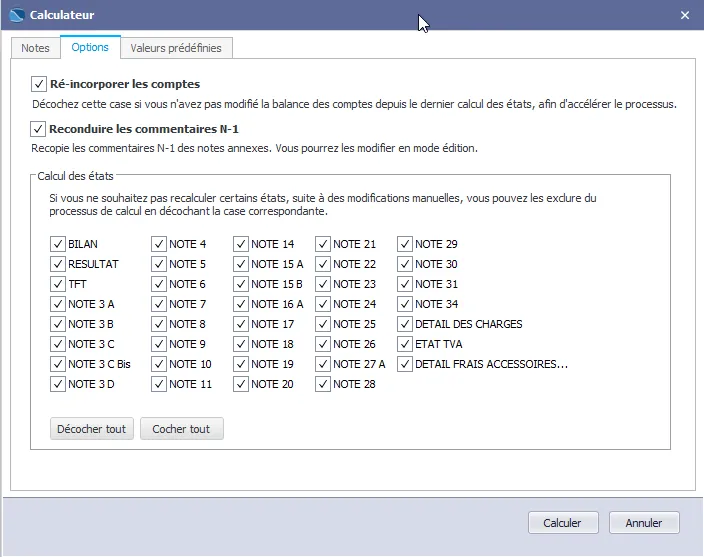704x557 pixels.
Task: Cancel with the Annuler button
Action: [x=643, y=522]
